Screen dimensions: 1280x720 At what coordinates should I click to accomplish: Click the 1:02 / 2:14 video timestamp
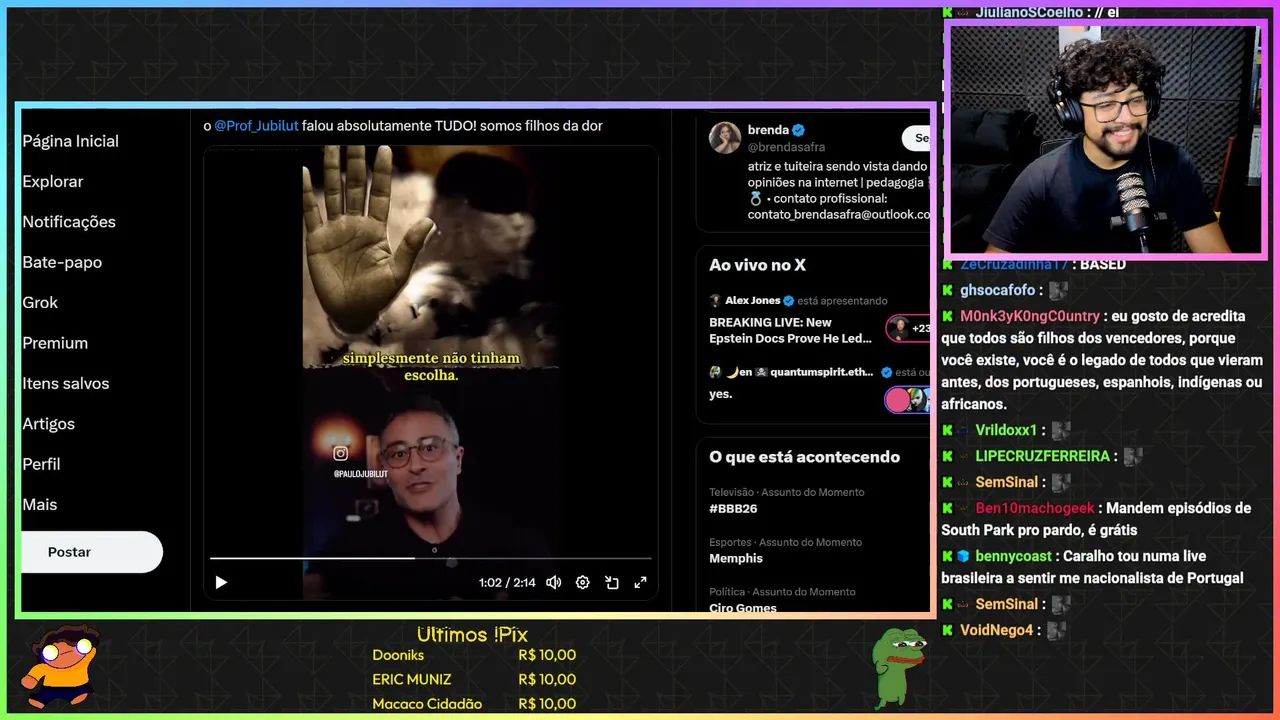click(x=507, y=582)
